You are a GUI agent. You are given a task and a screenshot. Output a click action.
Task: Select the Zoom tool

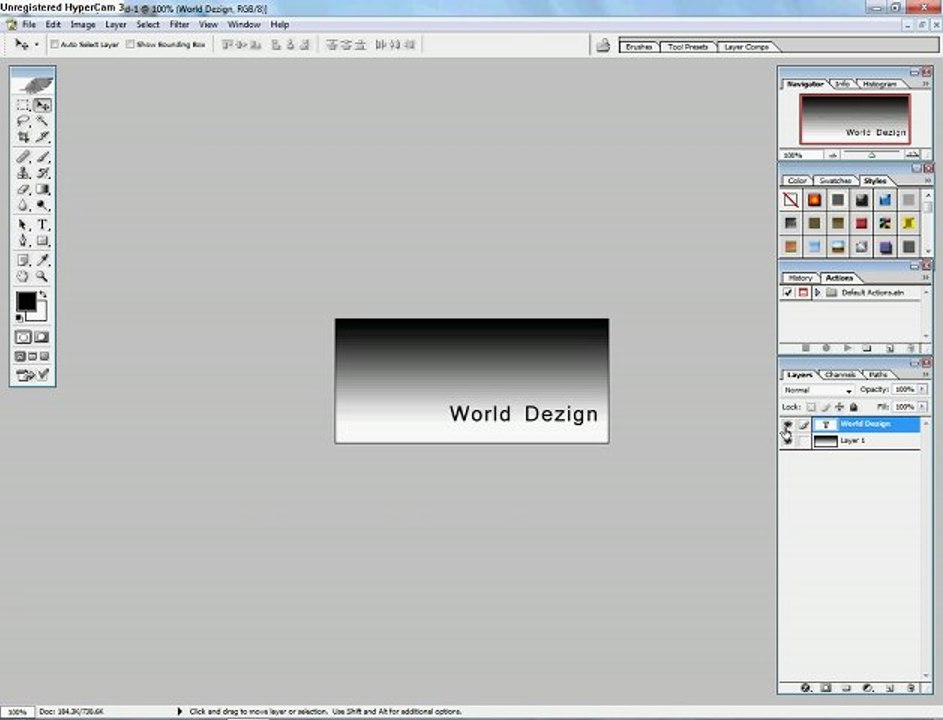[x=42, y=277]
